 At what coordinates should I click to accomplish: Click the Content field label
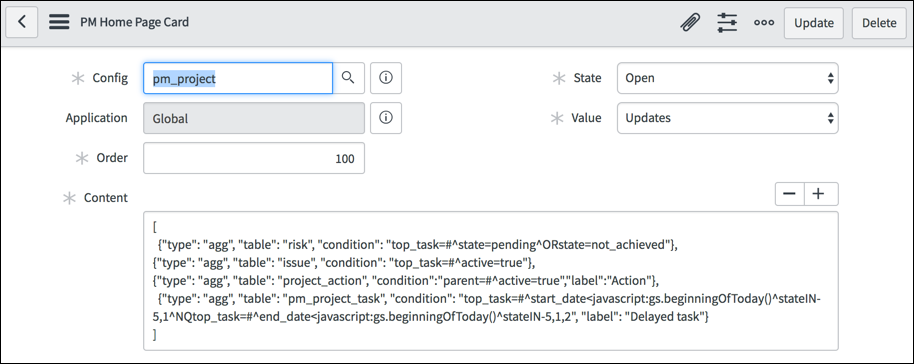[x=106, y=198]
